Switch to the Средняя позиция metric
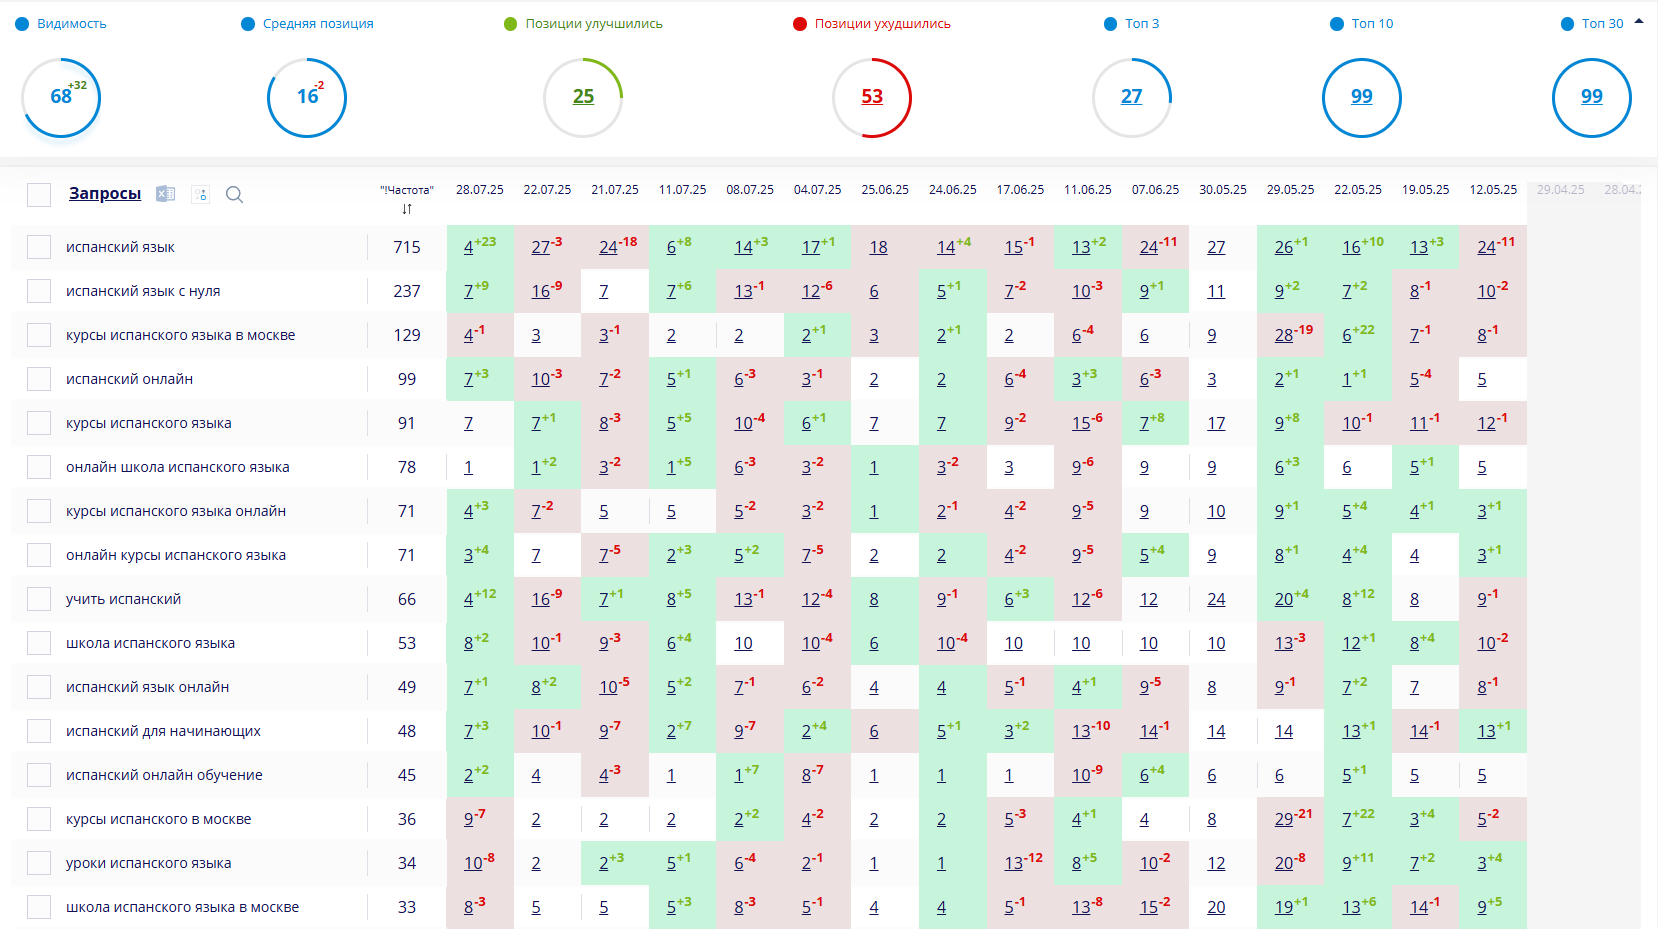Image resolution: width=1658 pixels, height=929 pixels. [317, 24]
